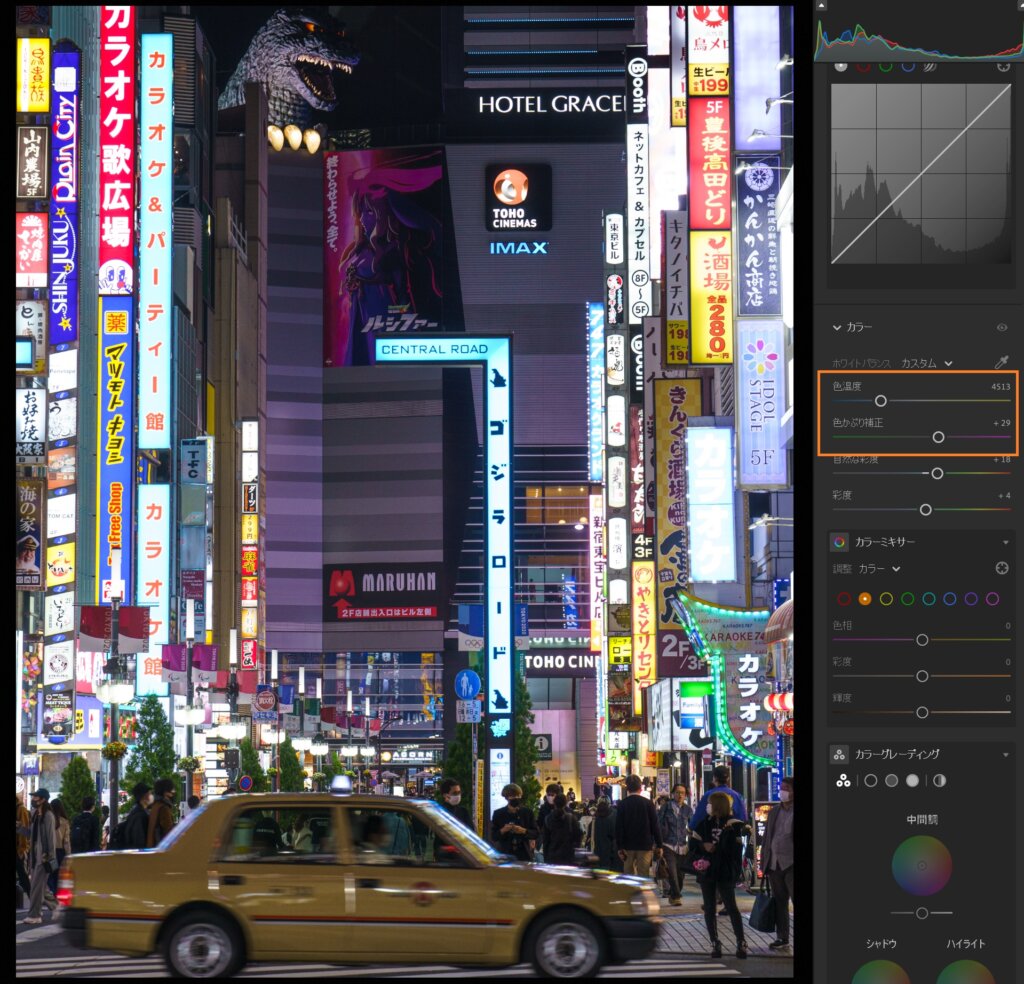The height and width of the screenshot is (984, 1024).
Task: Select the green tone curve channel
Action: click(886, 67)
